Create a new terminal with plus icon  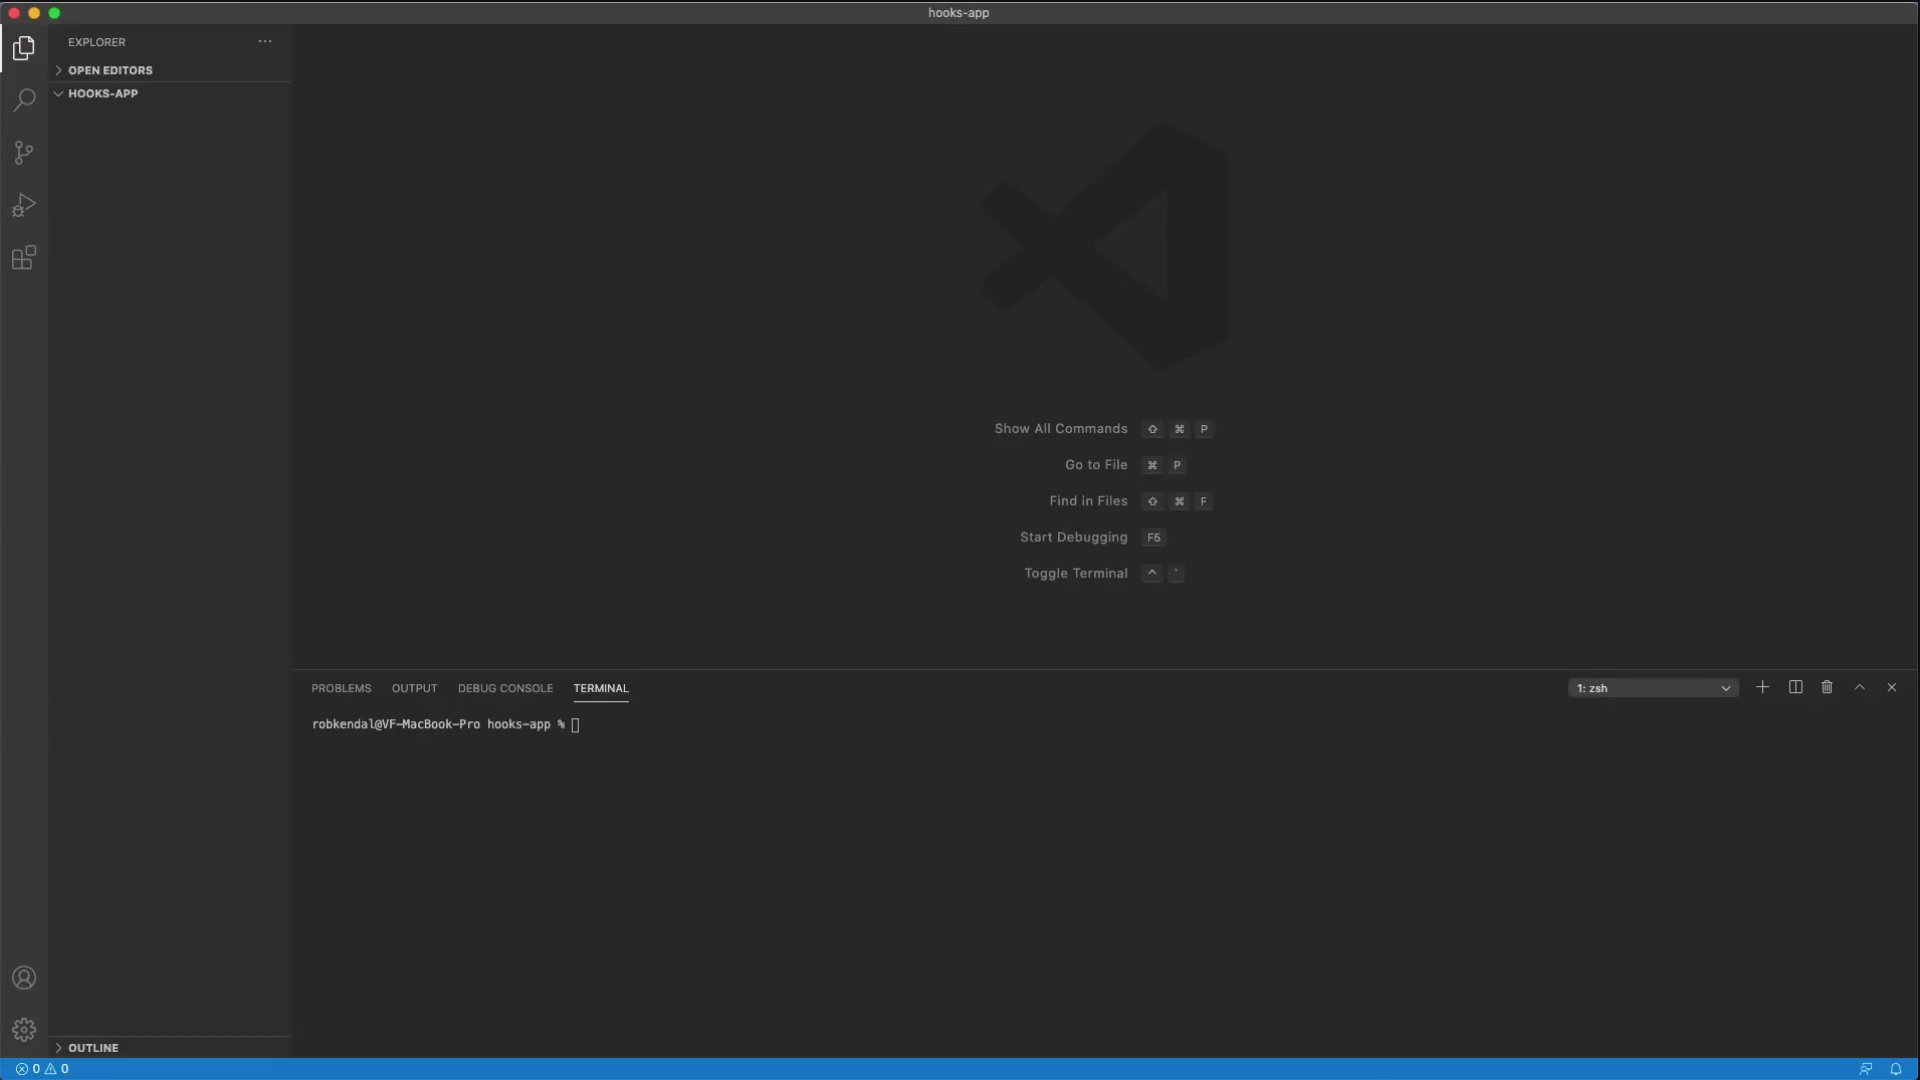coord(1763,687)
